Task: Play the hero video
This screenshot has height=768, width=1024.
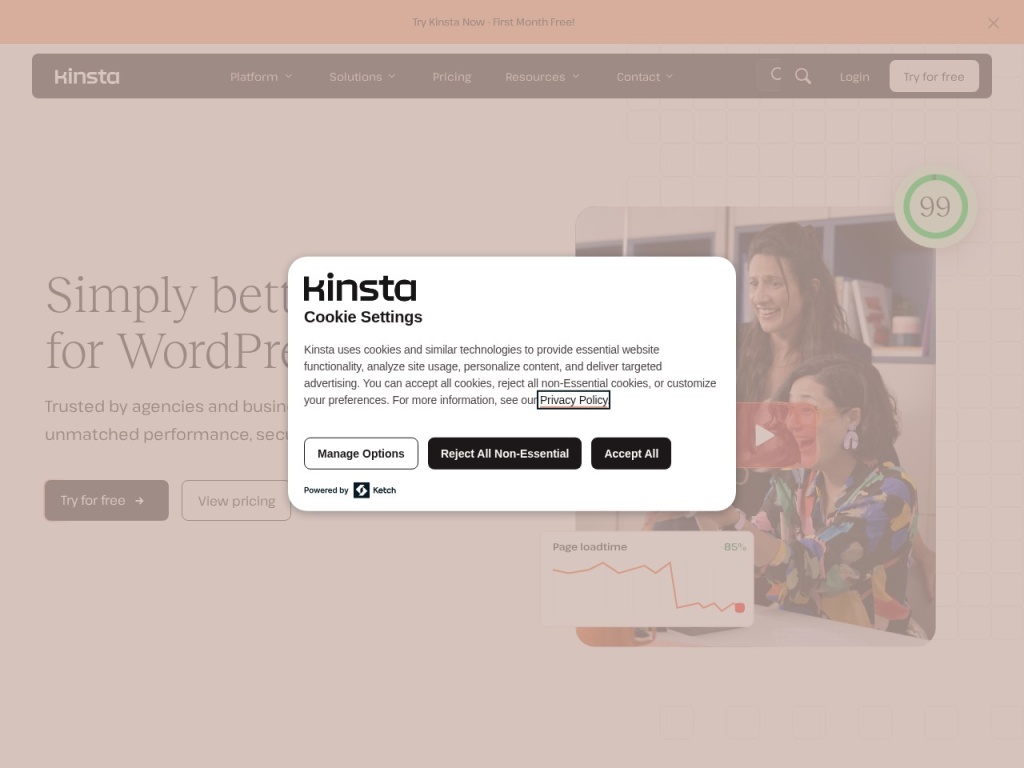Action: (x=763, y=435)
